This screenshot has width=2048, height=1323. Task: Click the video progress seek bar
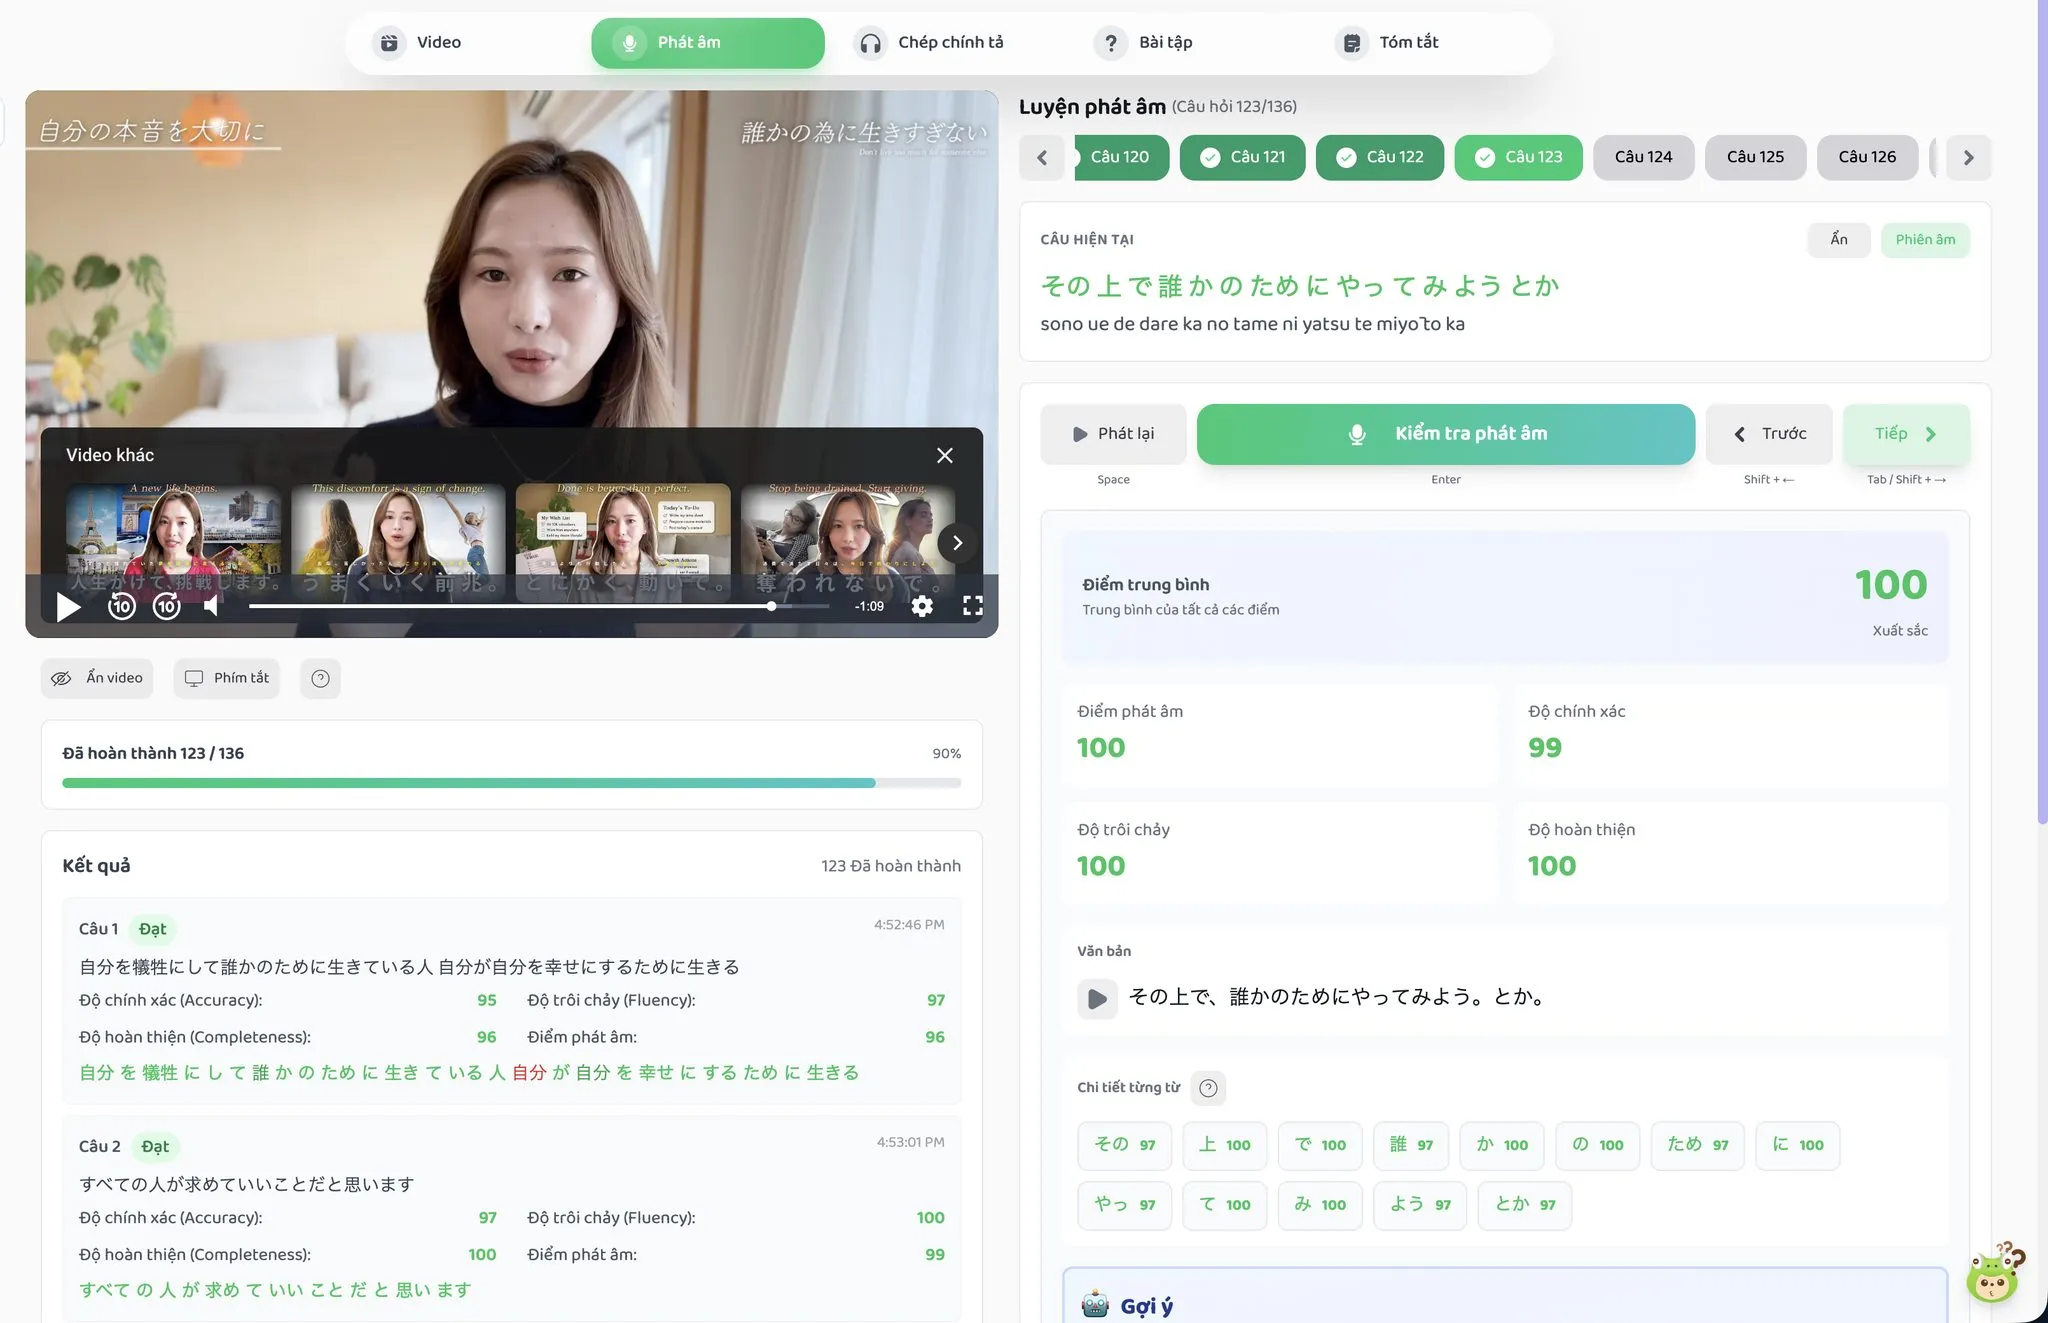coord(540,606)
